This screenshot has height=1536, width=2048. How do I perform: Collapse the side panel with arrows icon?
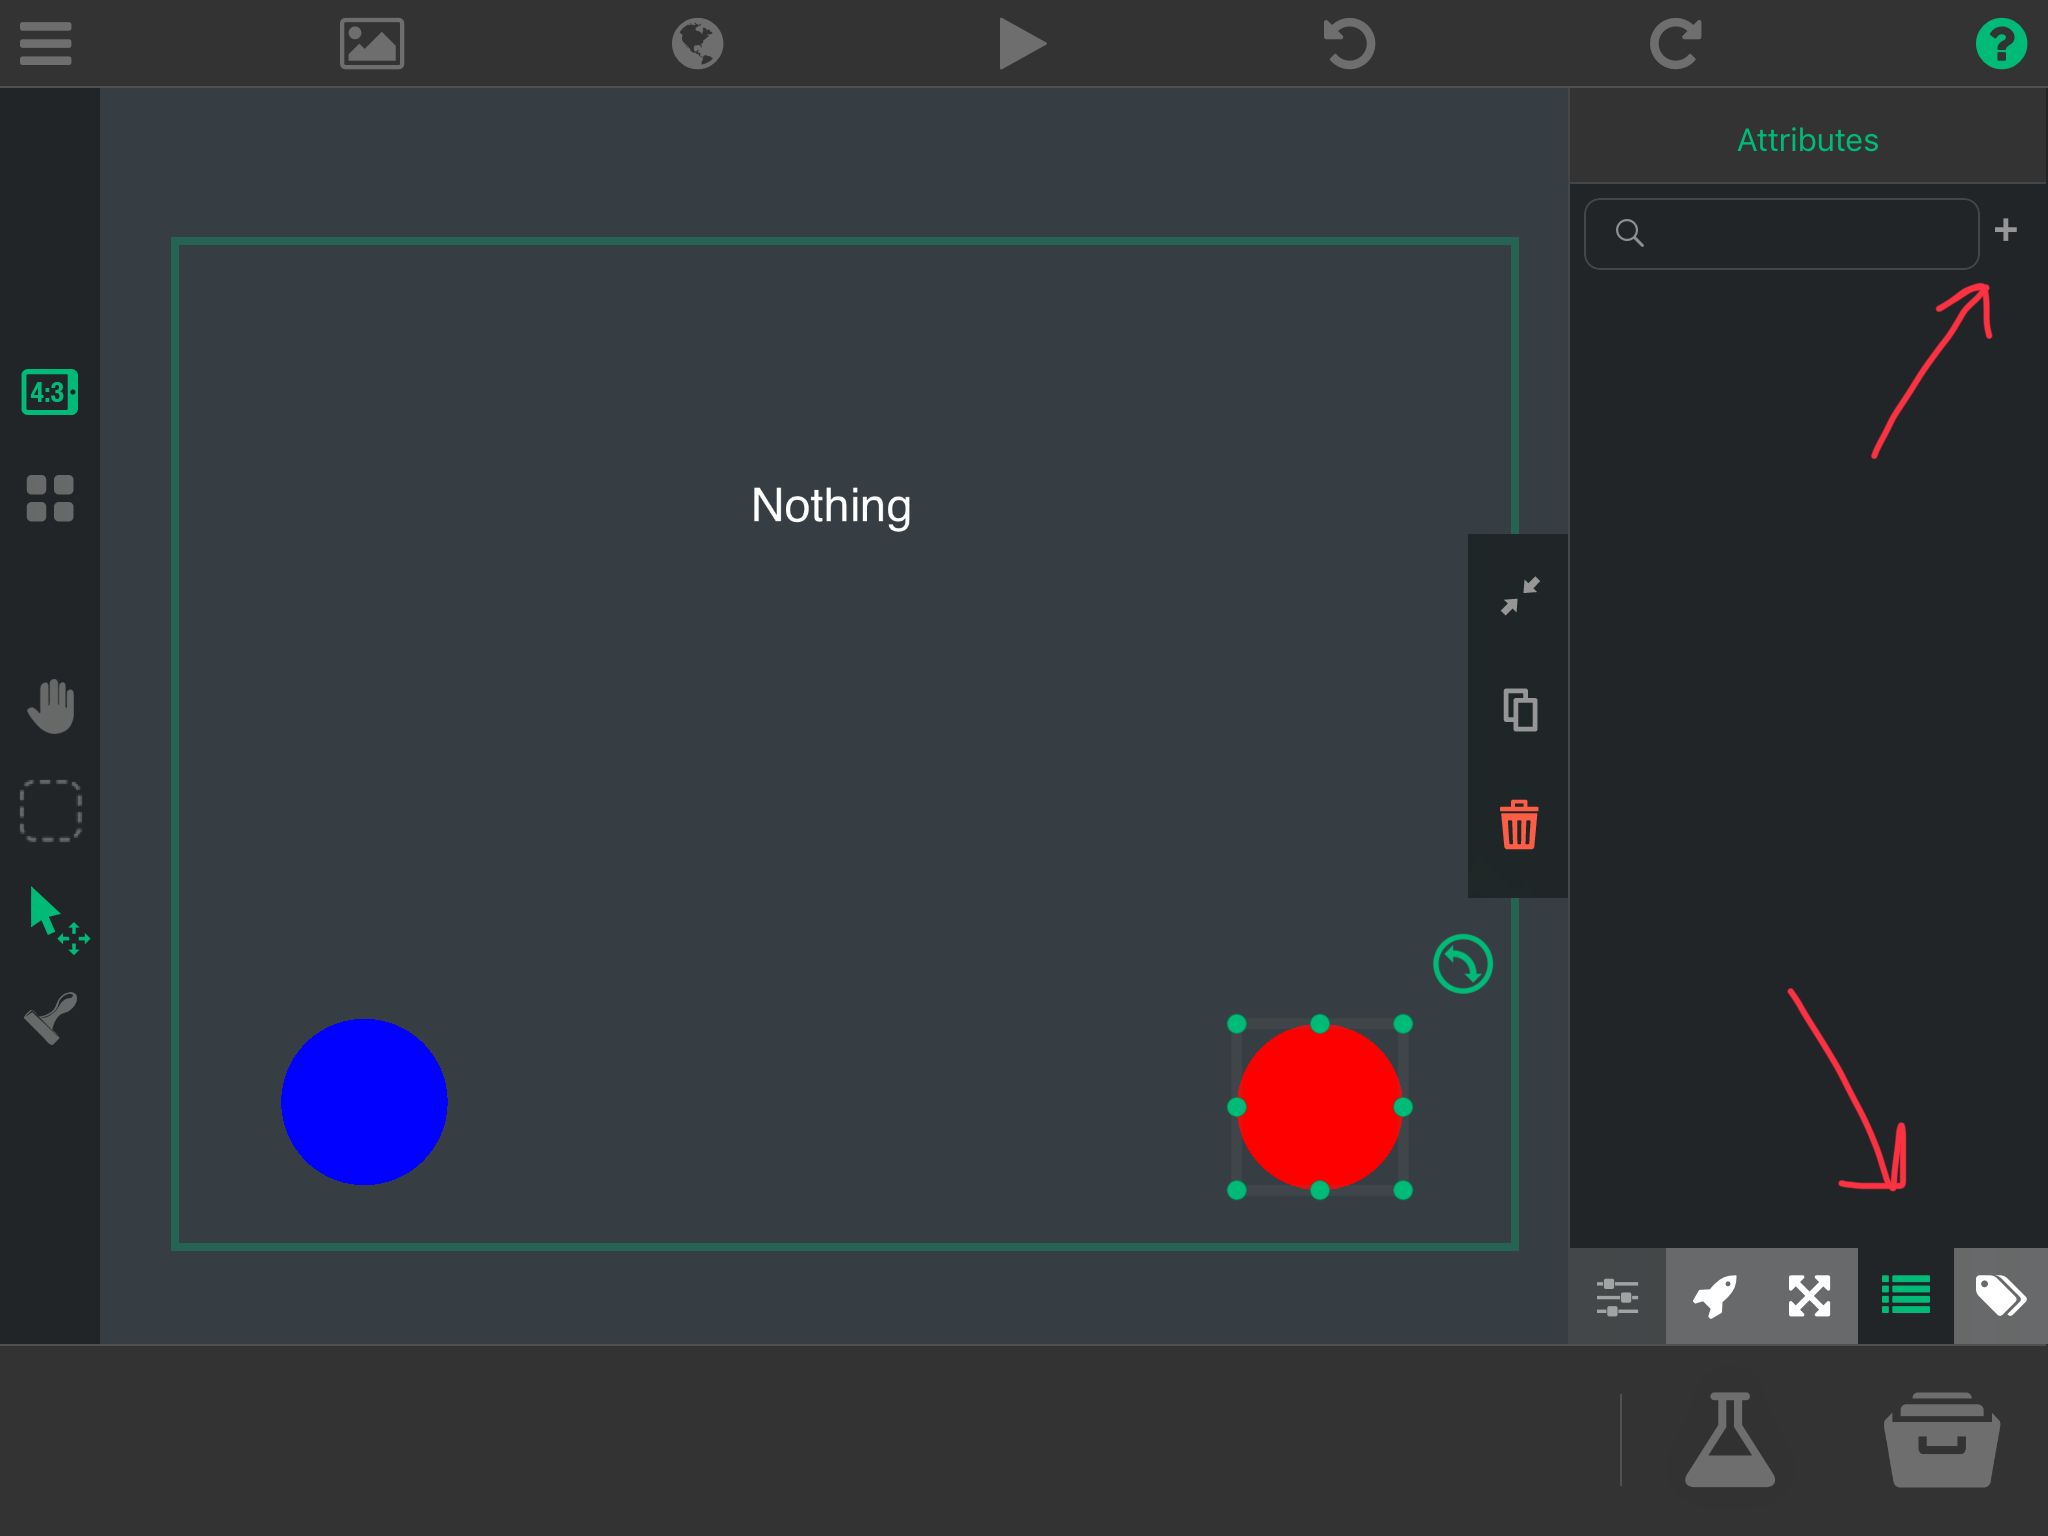pyautogui.click(x=1520, y=596)
